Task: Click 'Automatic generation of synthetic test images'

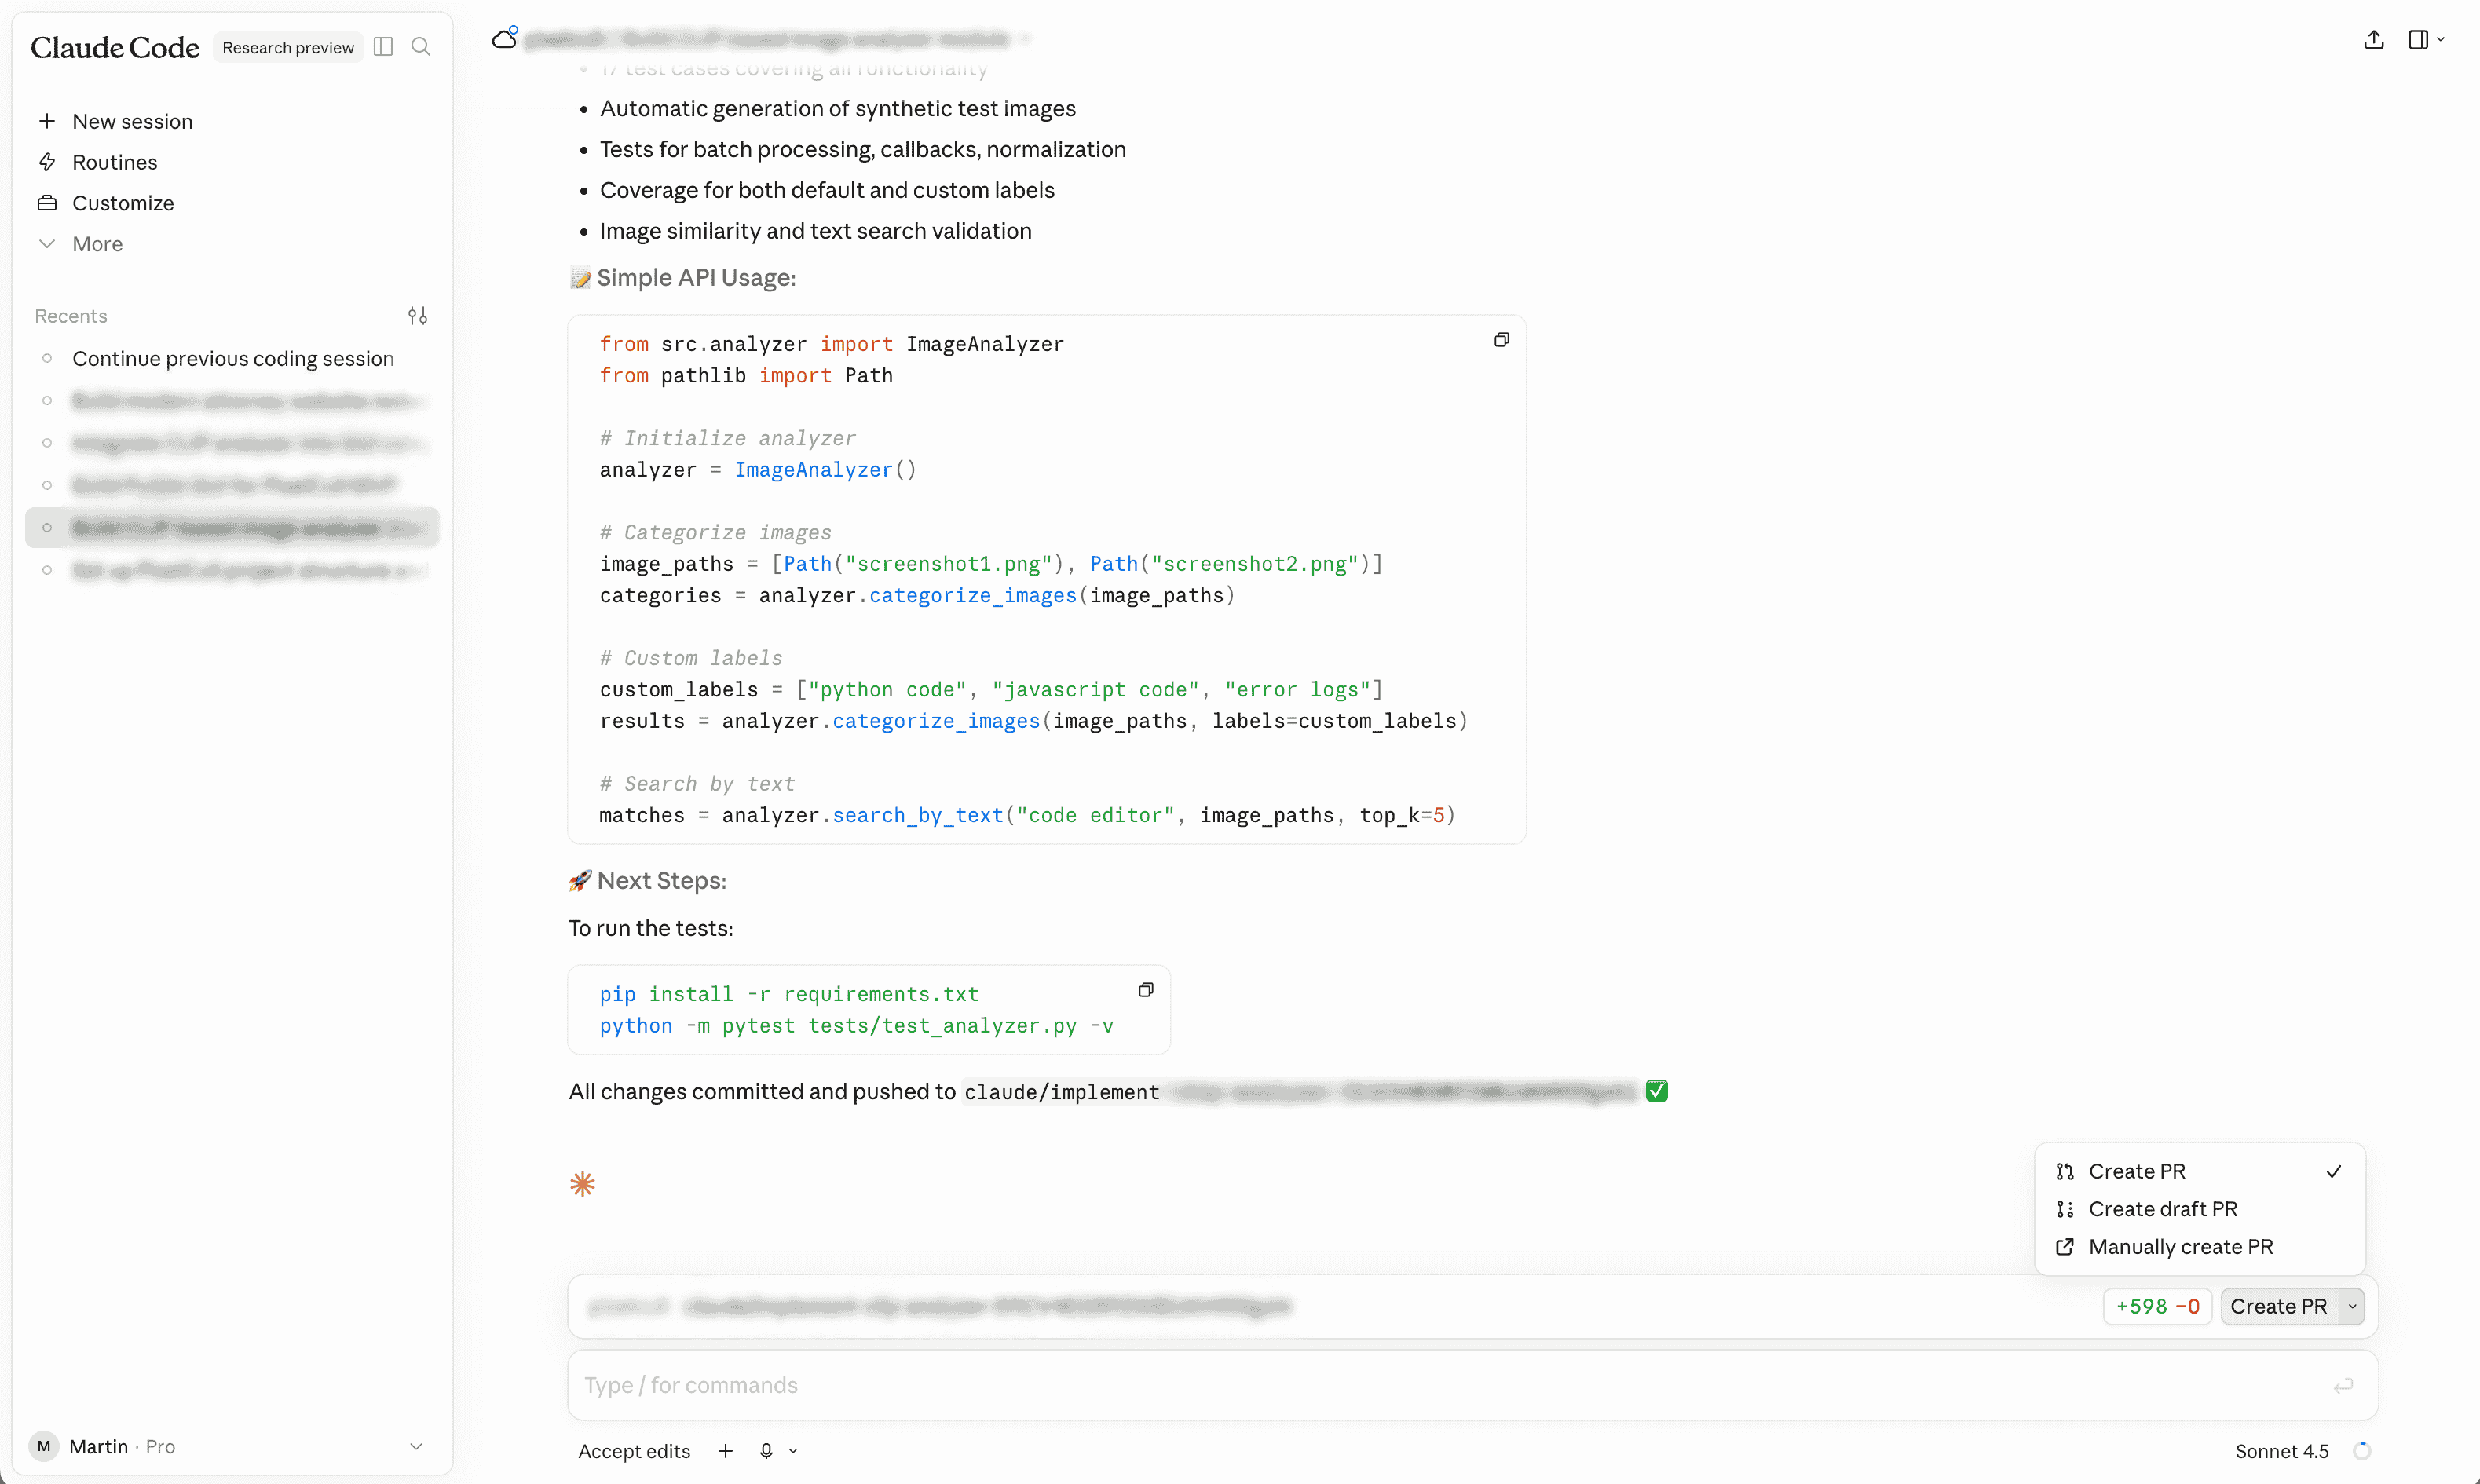Action: pos(838,108)
